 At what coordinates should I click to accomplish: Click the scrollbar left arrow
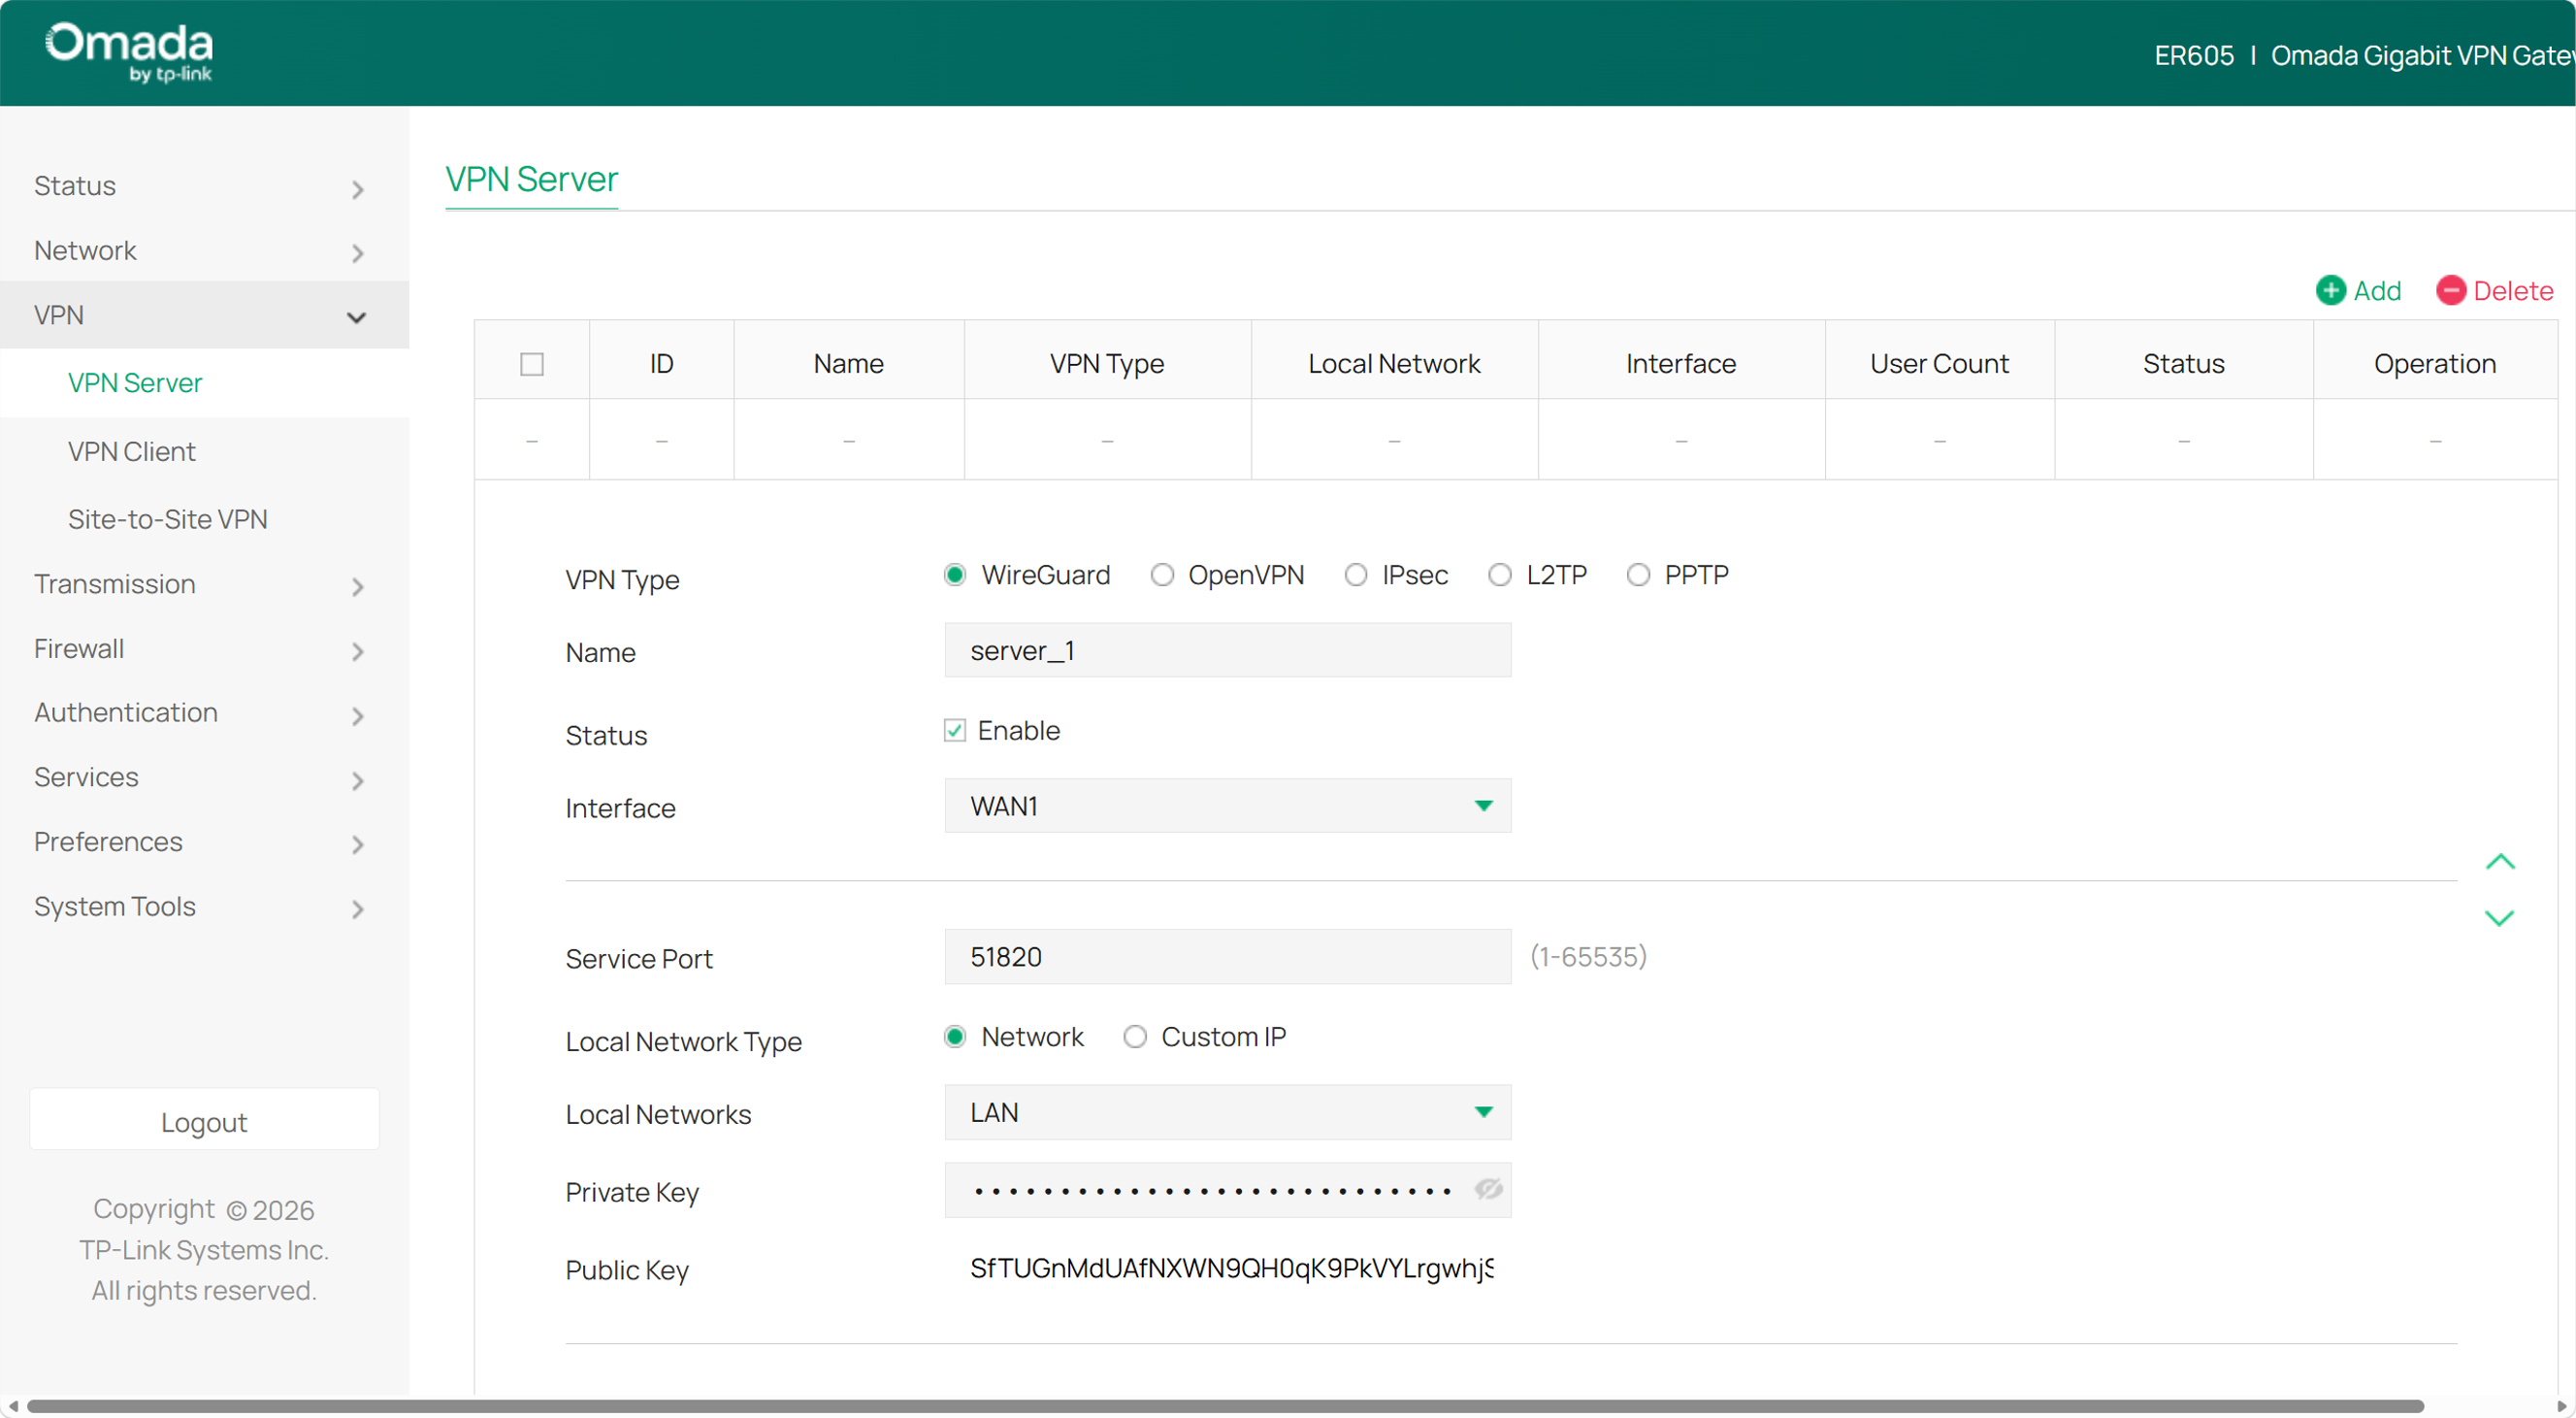point(12,1406)
